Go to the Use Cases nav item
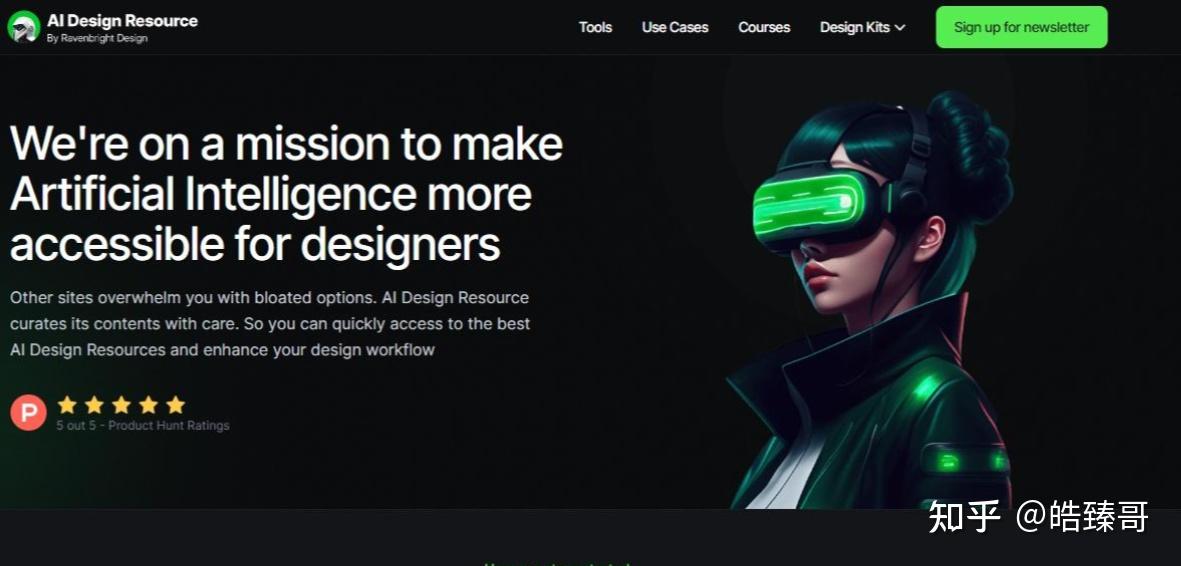This screenshot has height=566, width=1181. [x=675, y=27]
